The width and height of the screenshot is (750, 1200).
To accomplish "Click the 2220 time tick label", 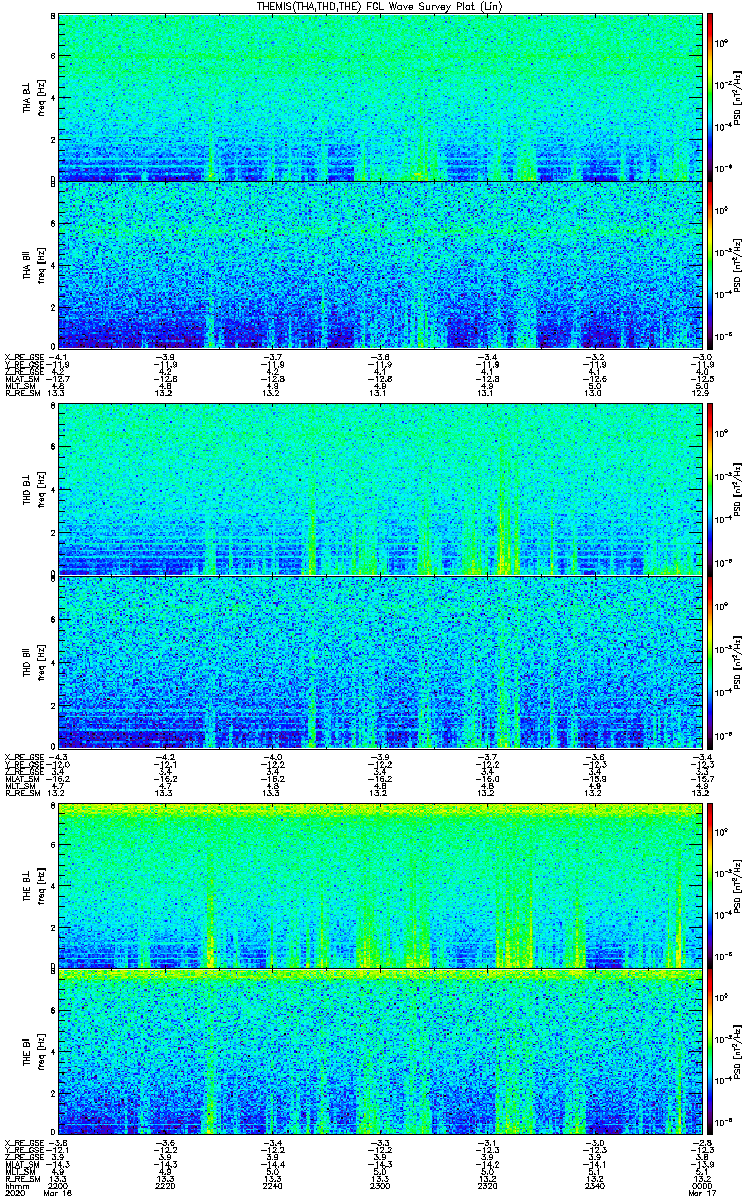I will [165, 1186].
